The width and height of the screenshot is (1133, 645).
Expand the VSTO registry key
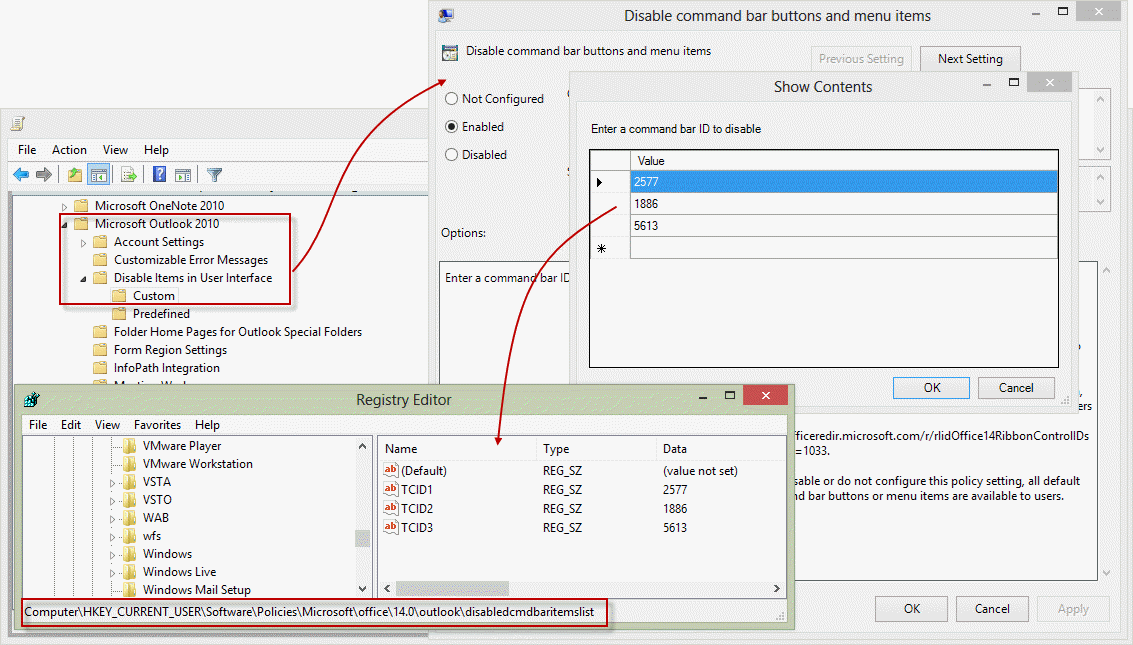pyautogui.click(x=113, y=501)
